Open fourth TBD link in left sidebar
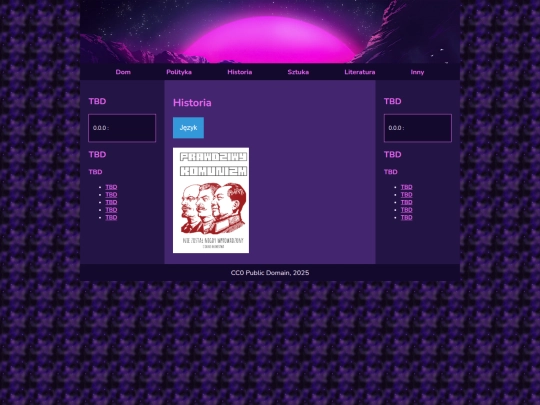This screenshot has width=540, height=405. tap(111, 210)
